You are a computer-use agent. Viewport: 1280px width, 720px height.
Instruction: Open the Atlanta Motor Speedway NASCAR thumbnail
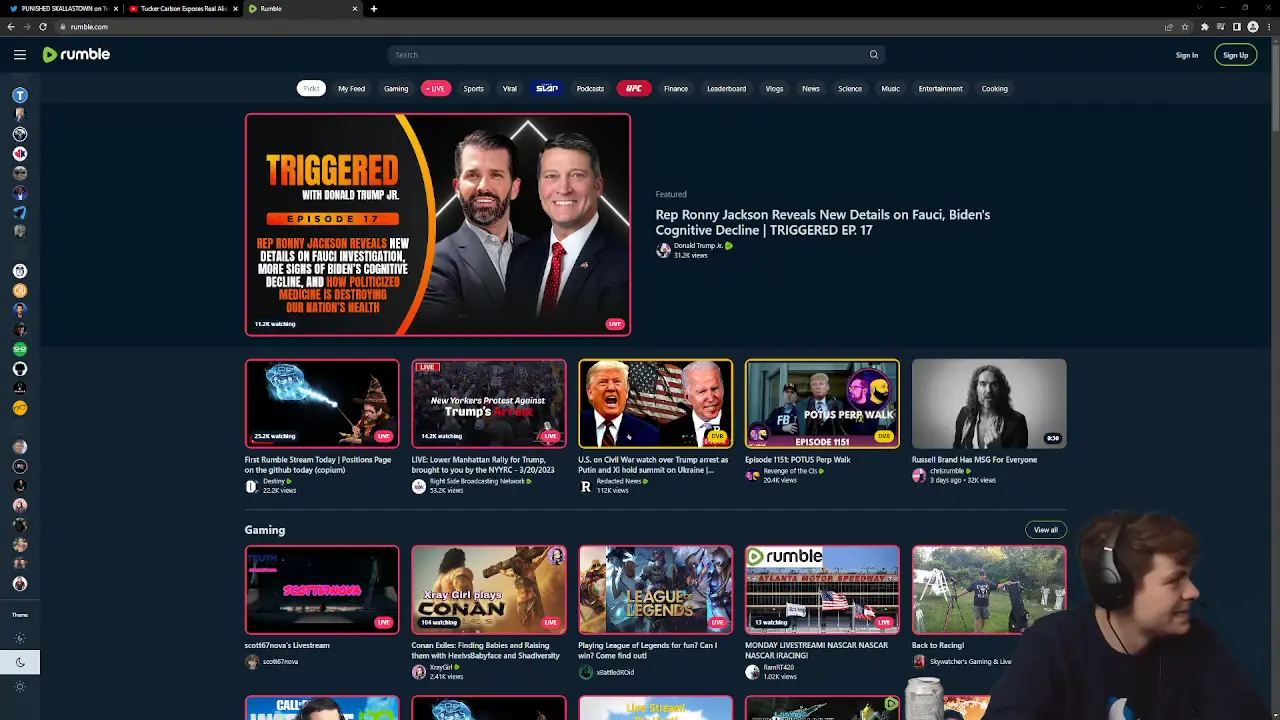pos(822,590)
